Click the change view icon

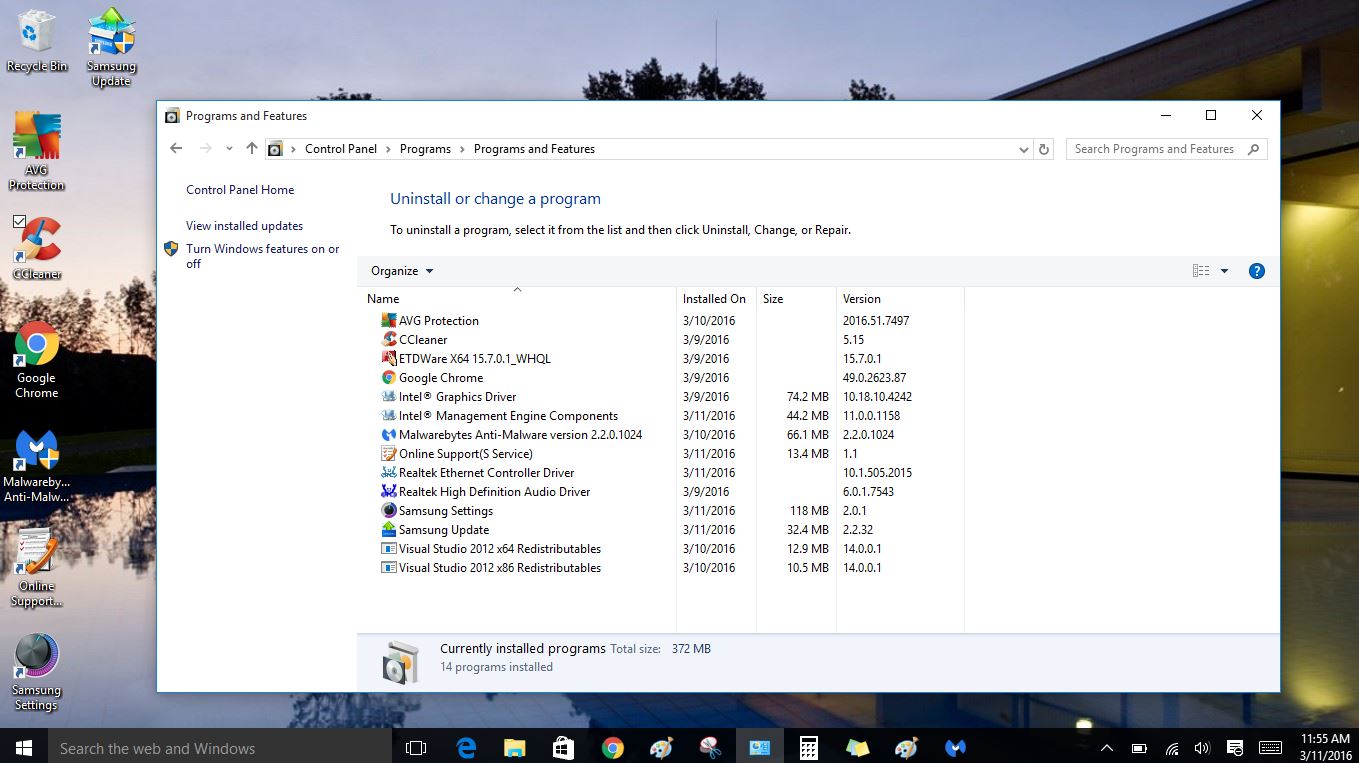tap(1201, 271)
